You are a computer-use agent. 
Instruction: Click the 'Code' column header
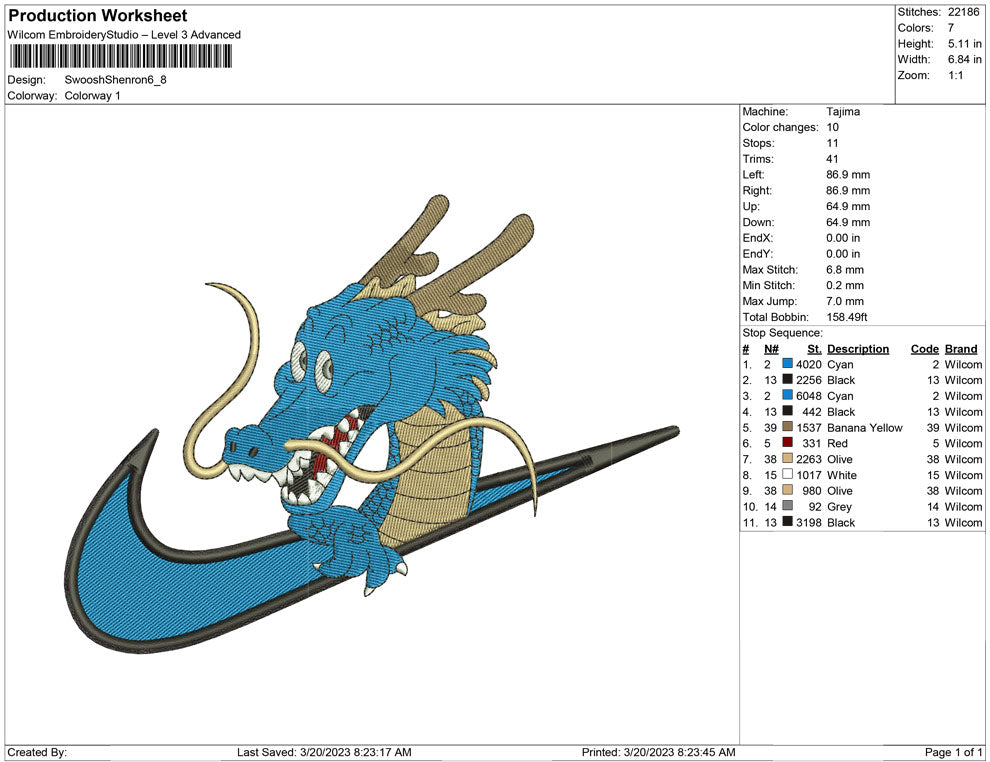[x=925, y=348]
